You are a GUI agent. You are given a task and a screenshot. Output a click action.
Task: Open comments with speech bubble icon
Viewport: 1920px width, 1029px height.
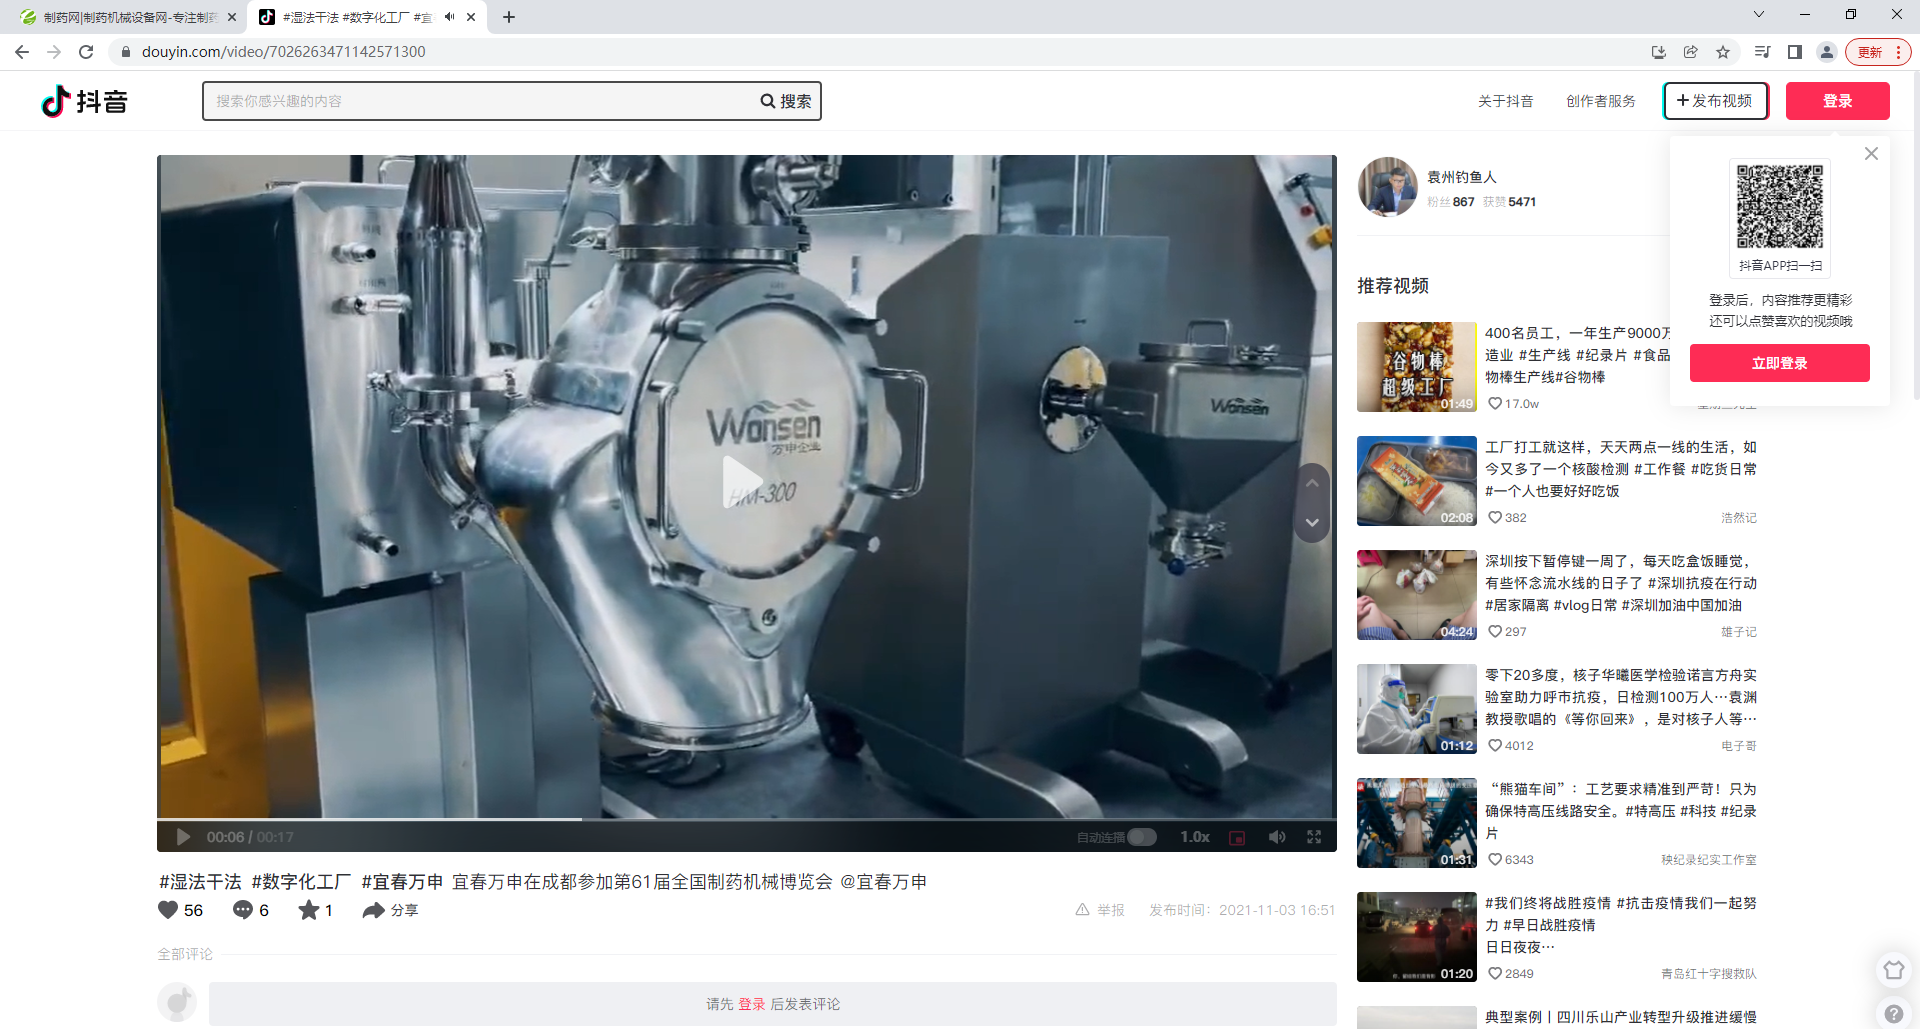coord(243,910)
